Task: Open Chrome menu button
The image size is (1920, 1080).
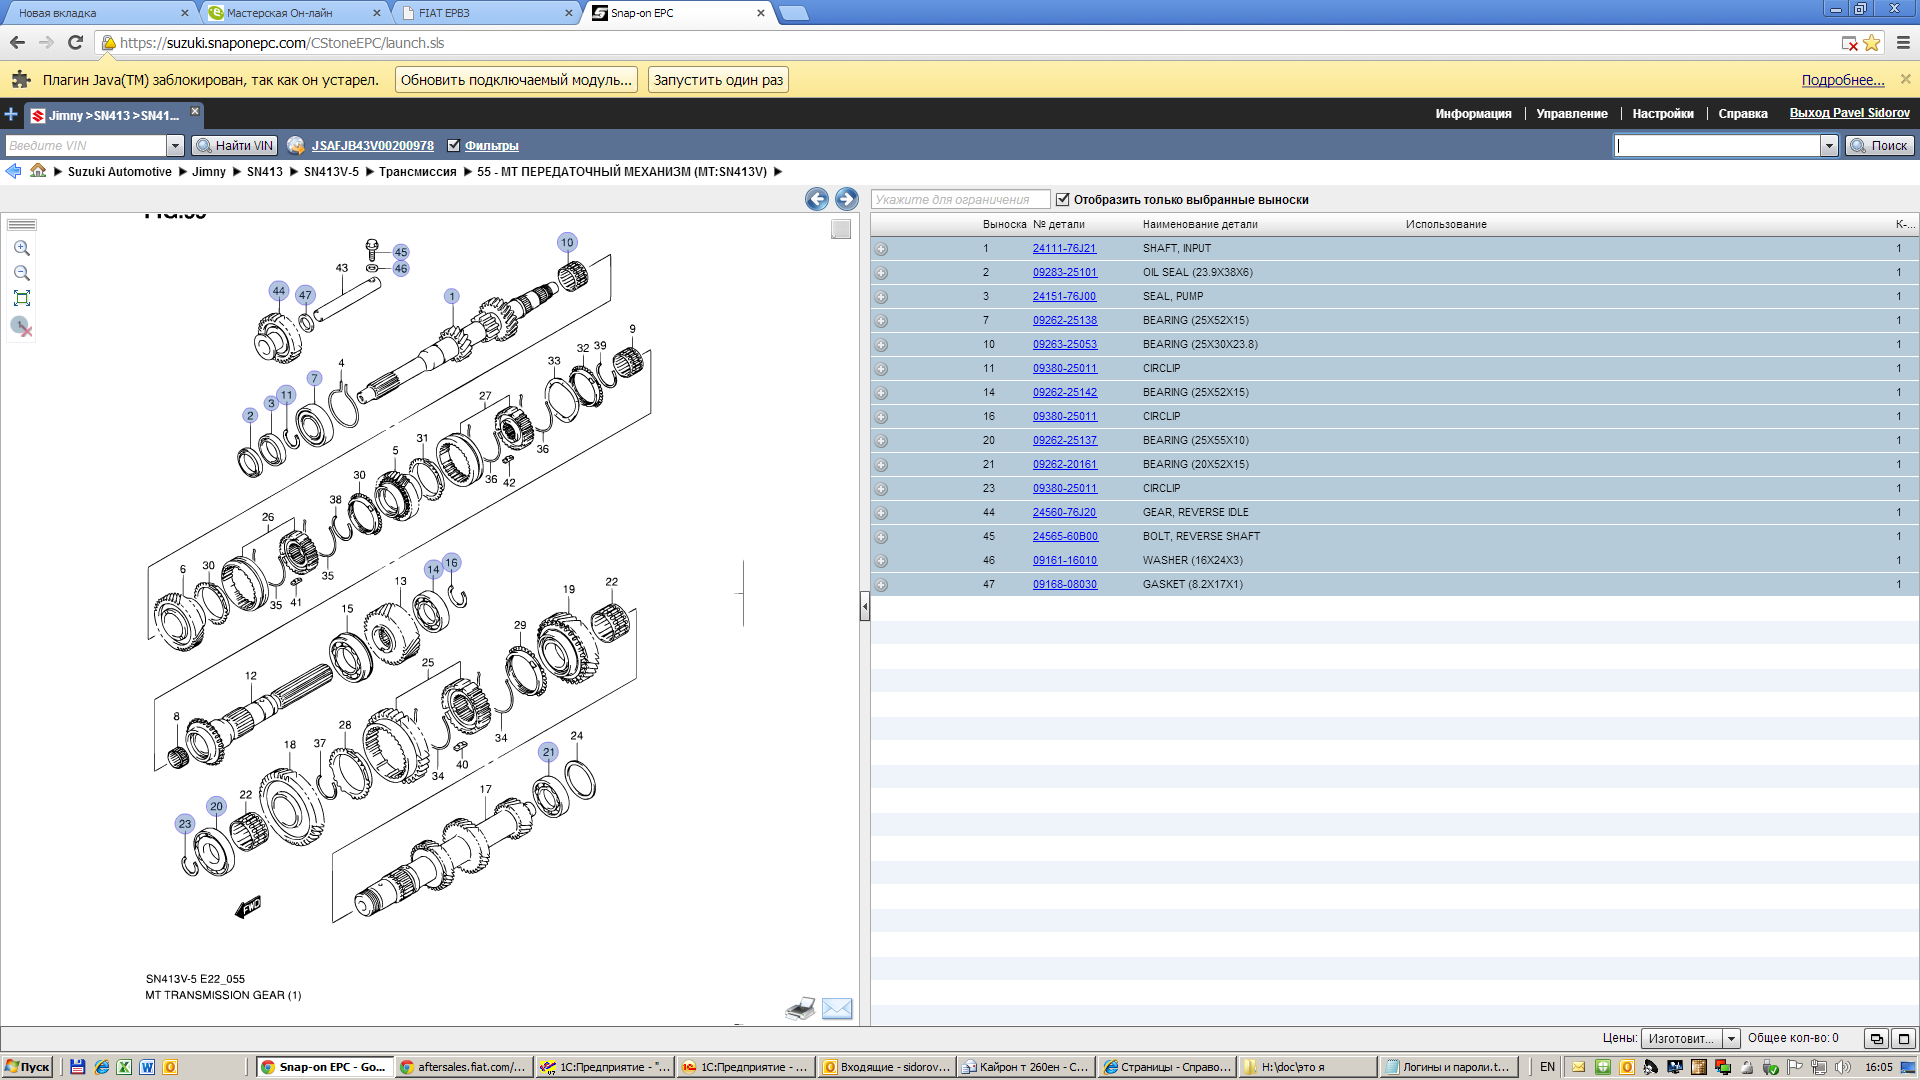Action: [x=1903, y=43]
